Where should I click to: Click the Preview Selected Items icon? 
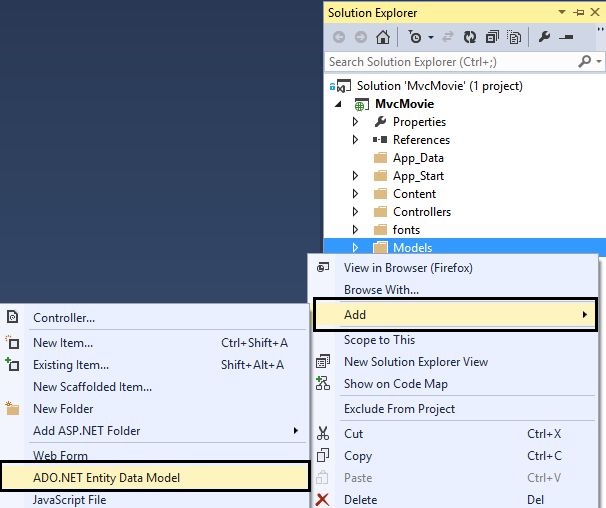click(566, 37)
